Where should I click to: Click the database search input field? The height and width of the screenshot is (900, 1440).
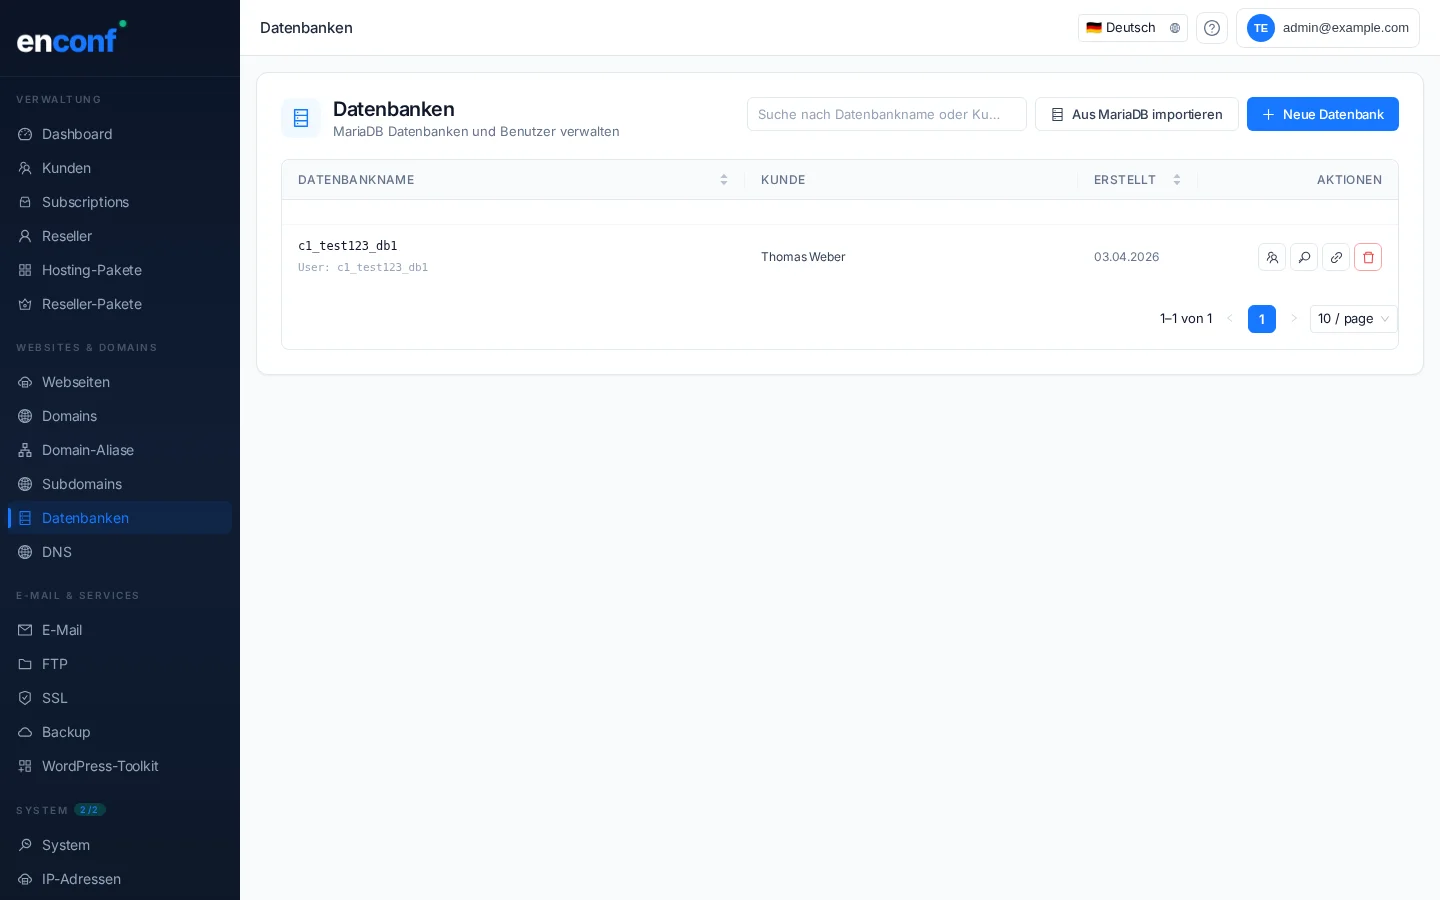pyautogui.click(x=886, y=114)
